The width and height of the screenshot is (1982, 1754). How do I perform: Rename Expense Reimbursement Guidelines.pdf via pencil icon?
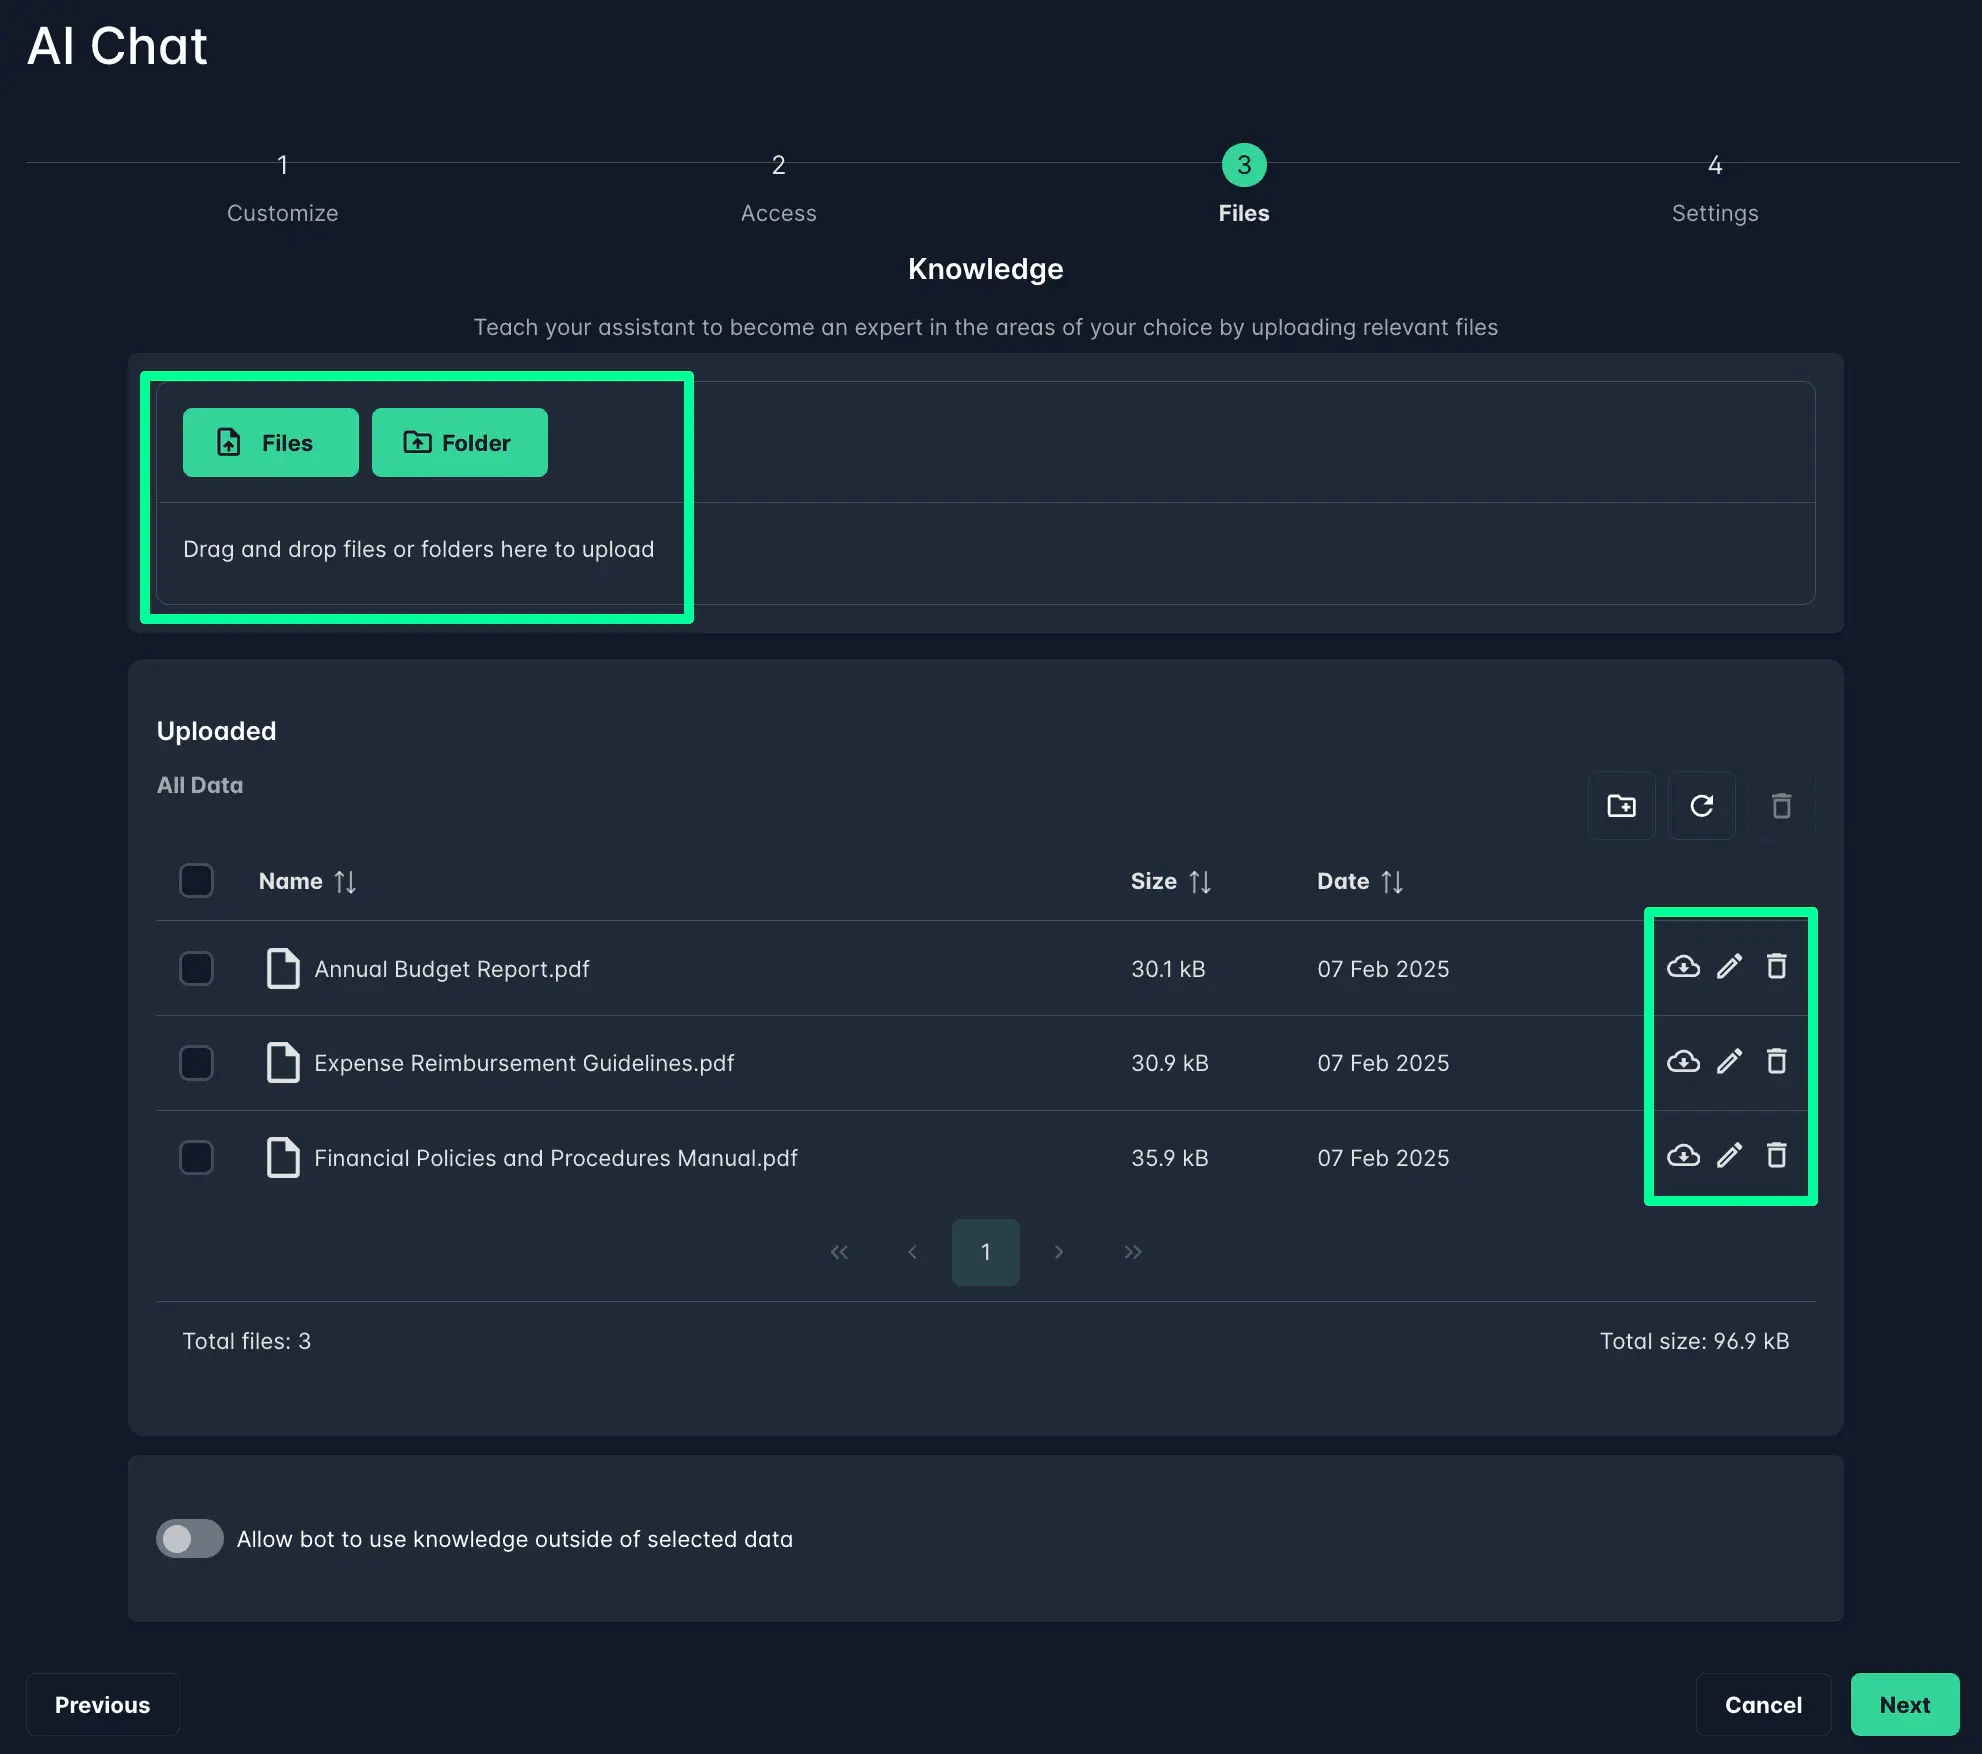click(1729, 1061)
